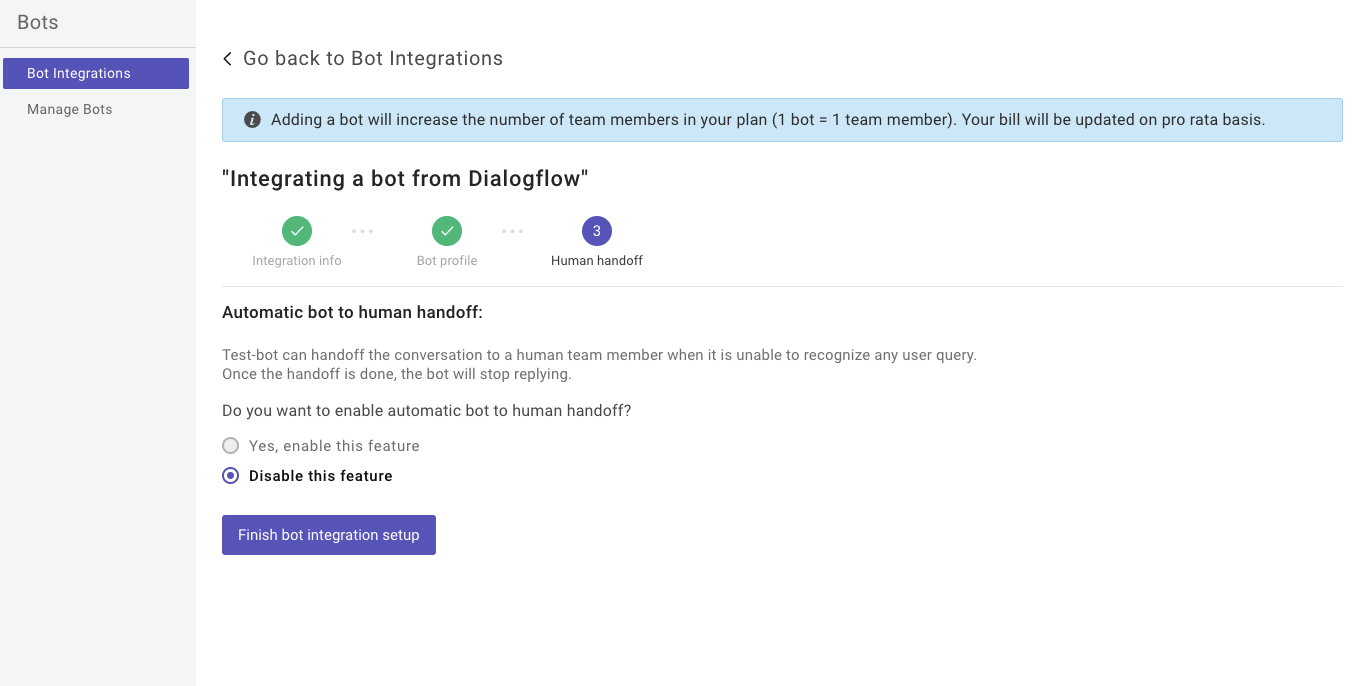Click the 'Integrating a bot from Dialogflow' heading
The image size is (1365, 686).
point(405,179)
